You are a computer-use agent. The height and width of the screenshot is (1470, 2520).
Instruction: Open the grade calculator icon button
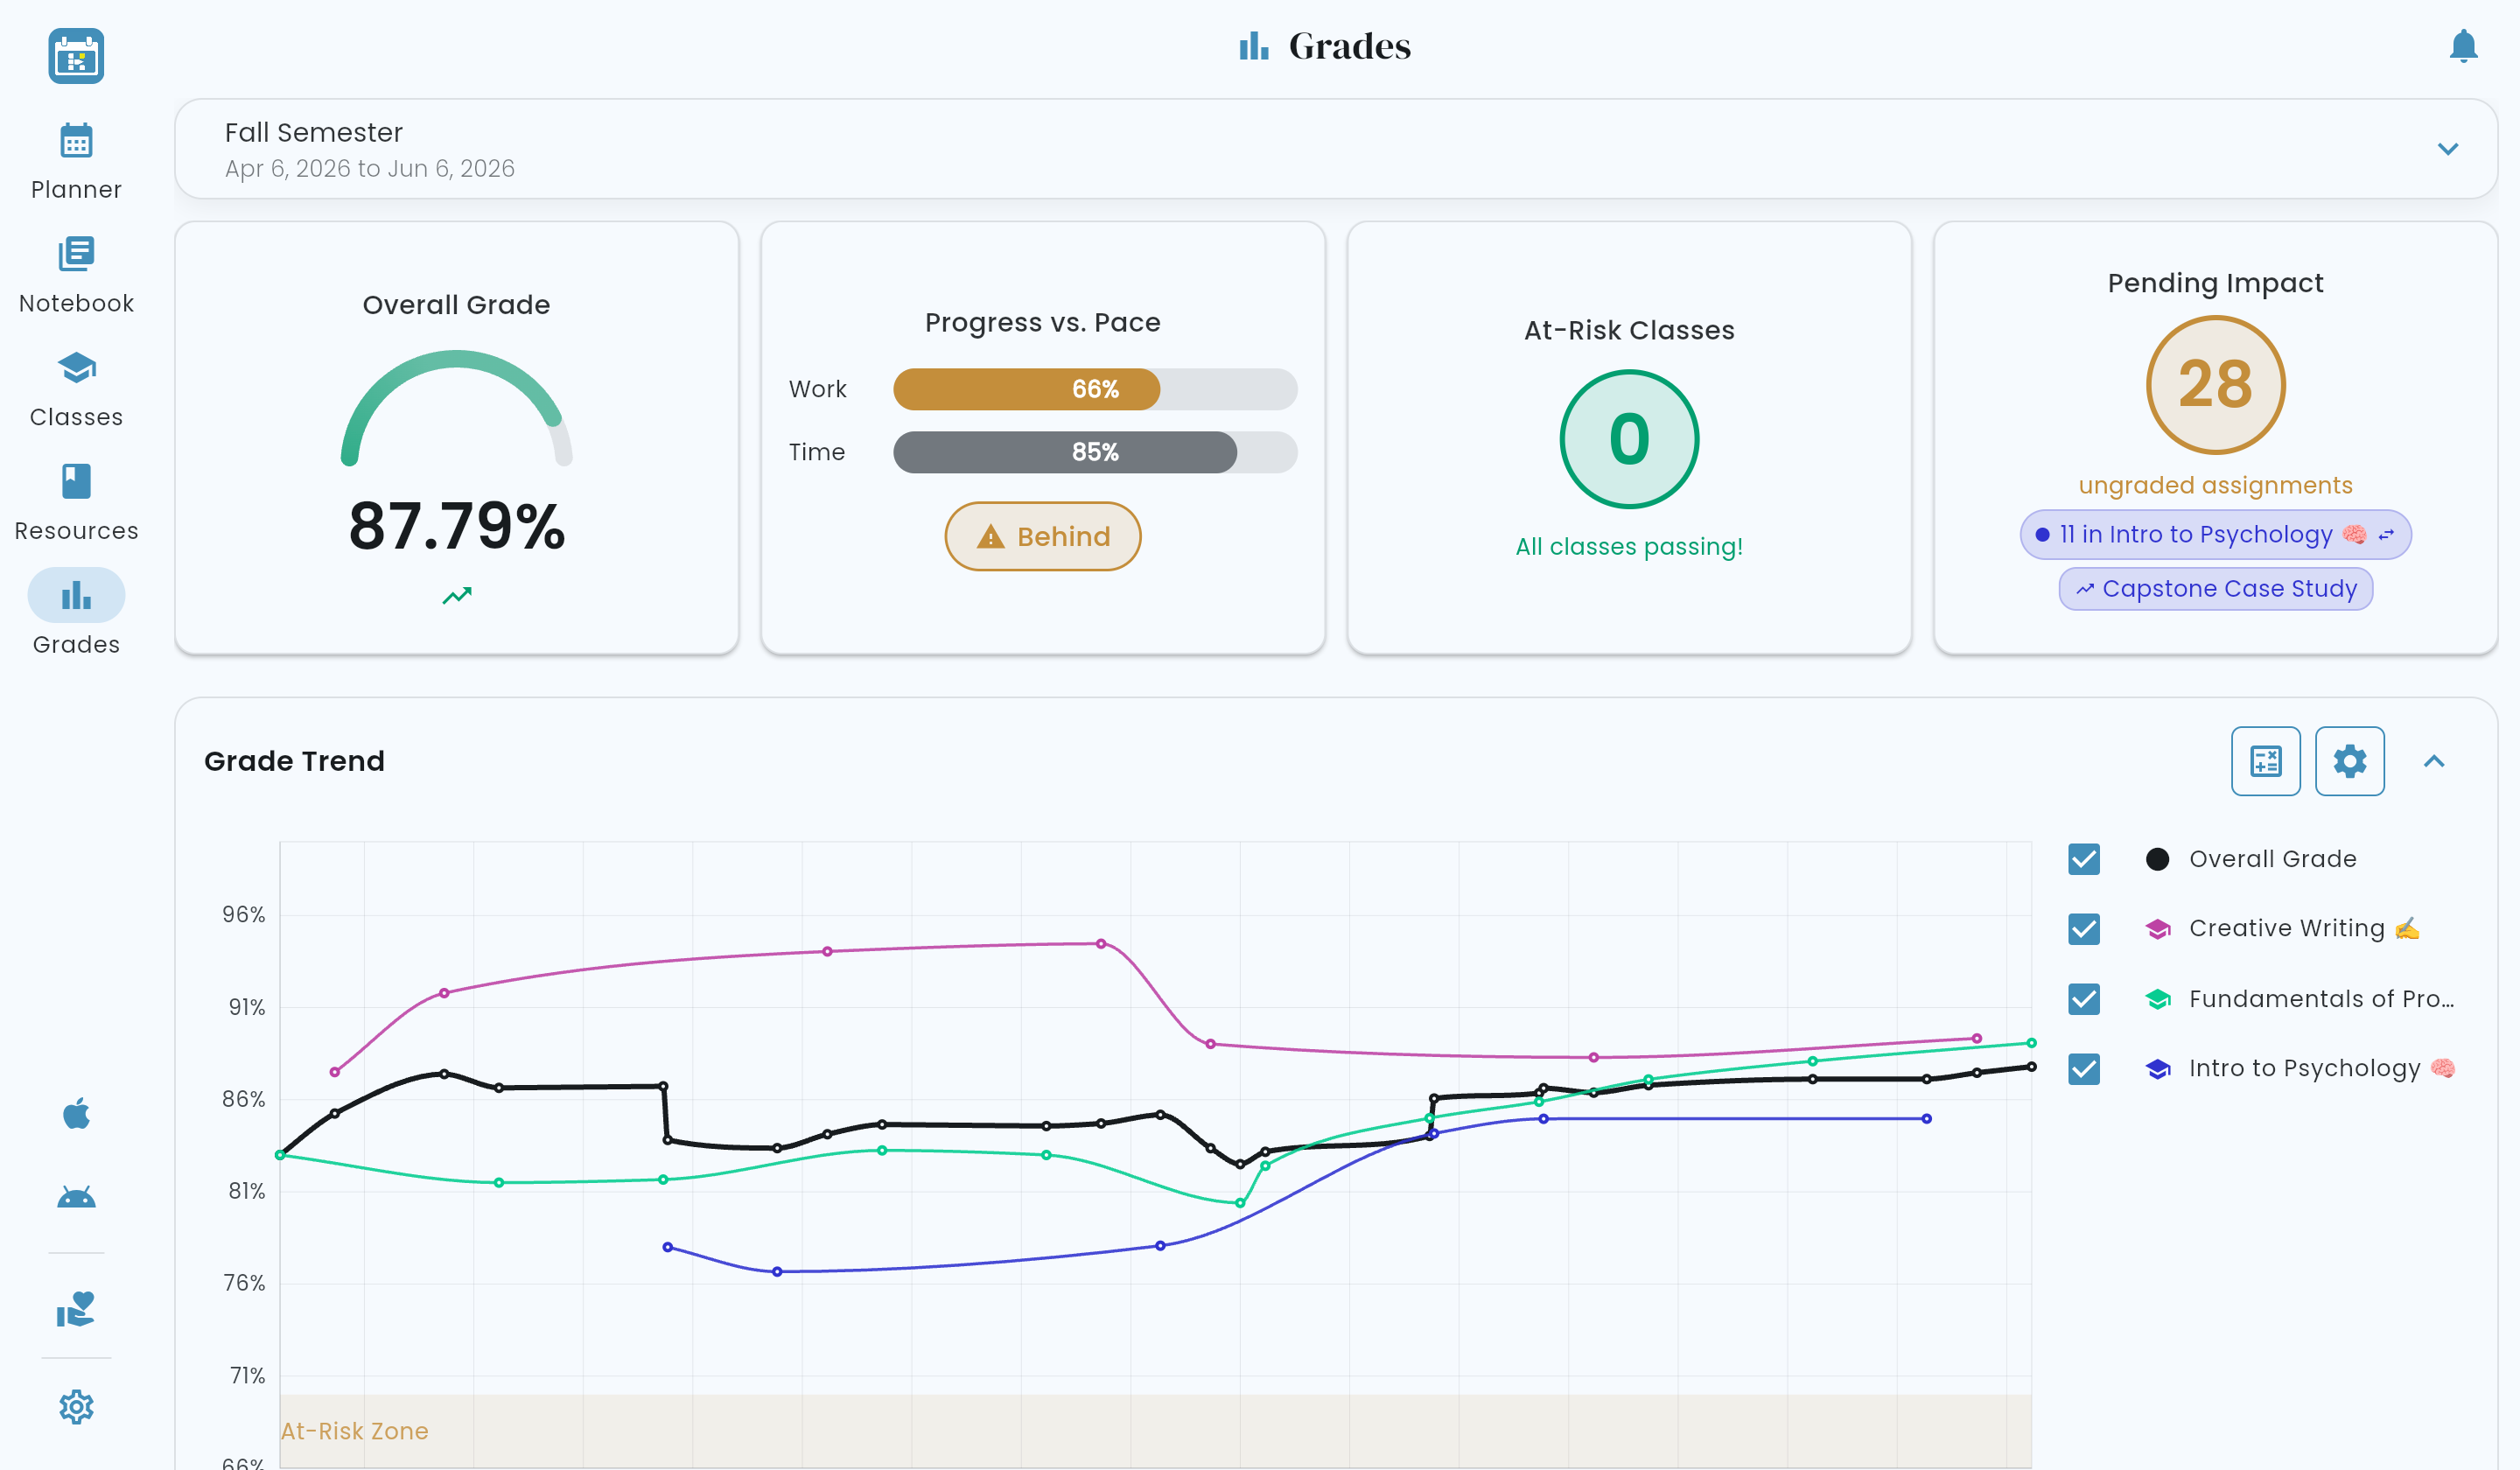pos(2265,761)
